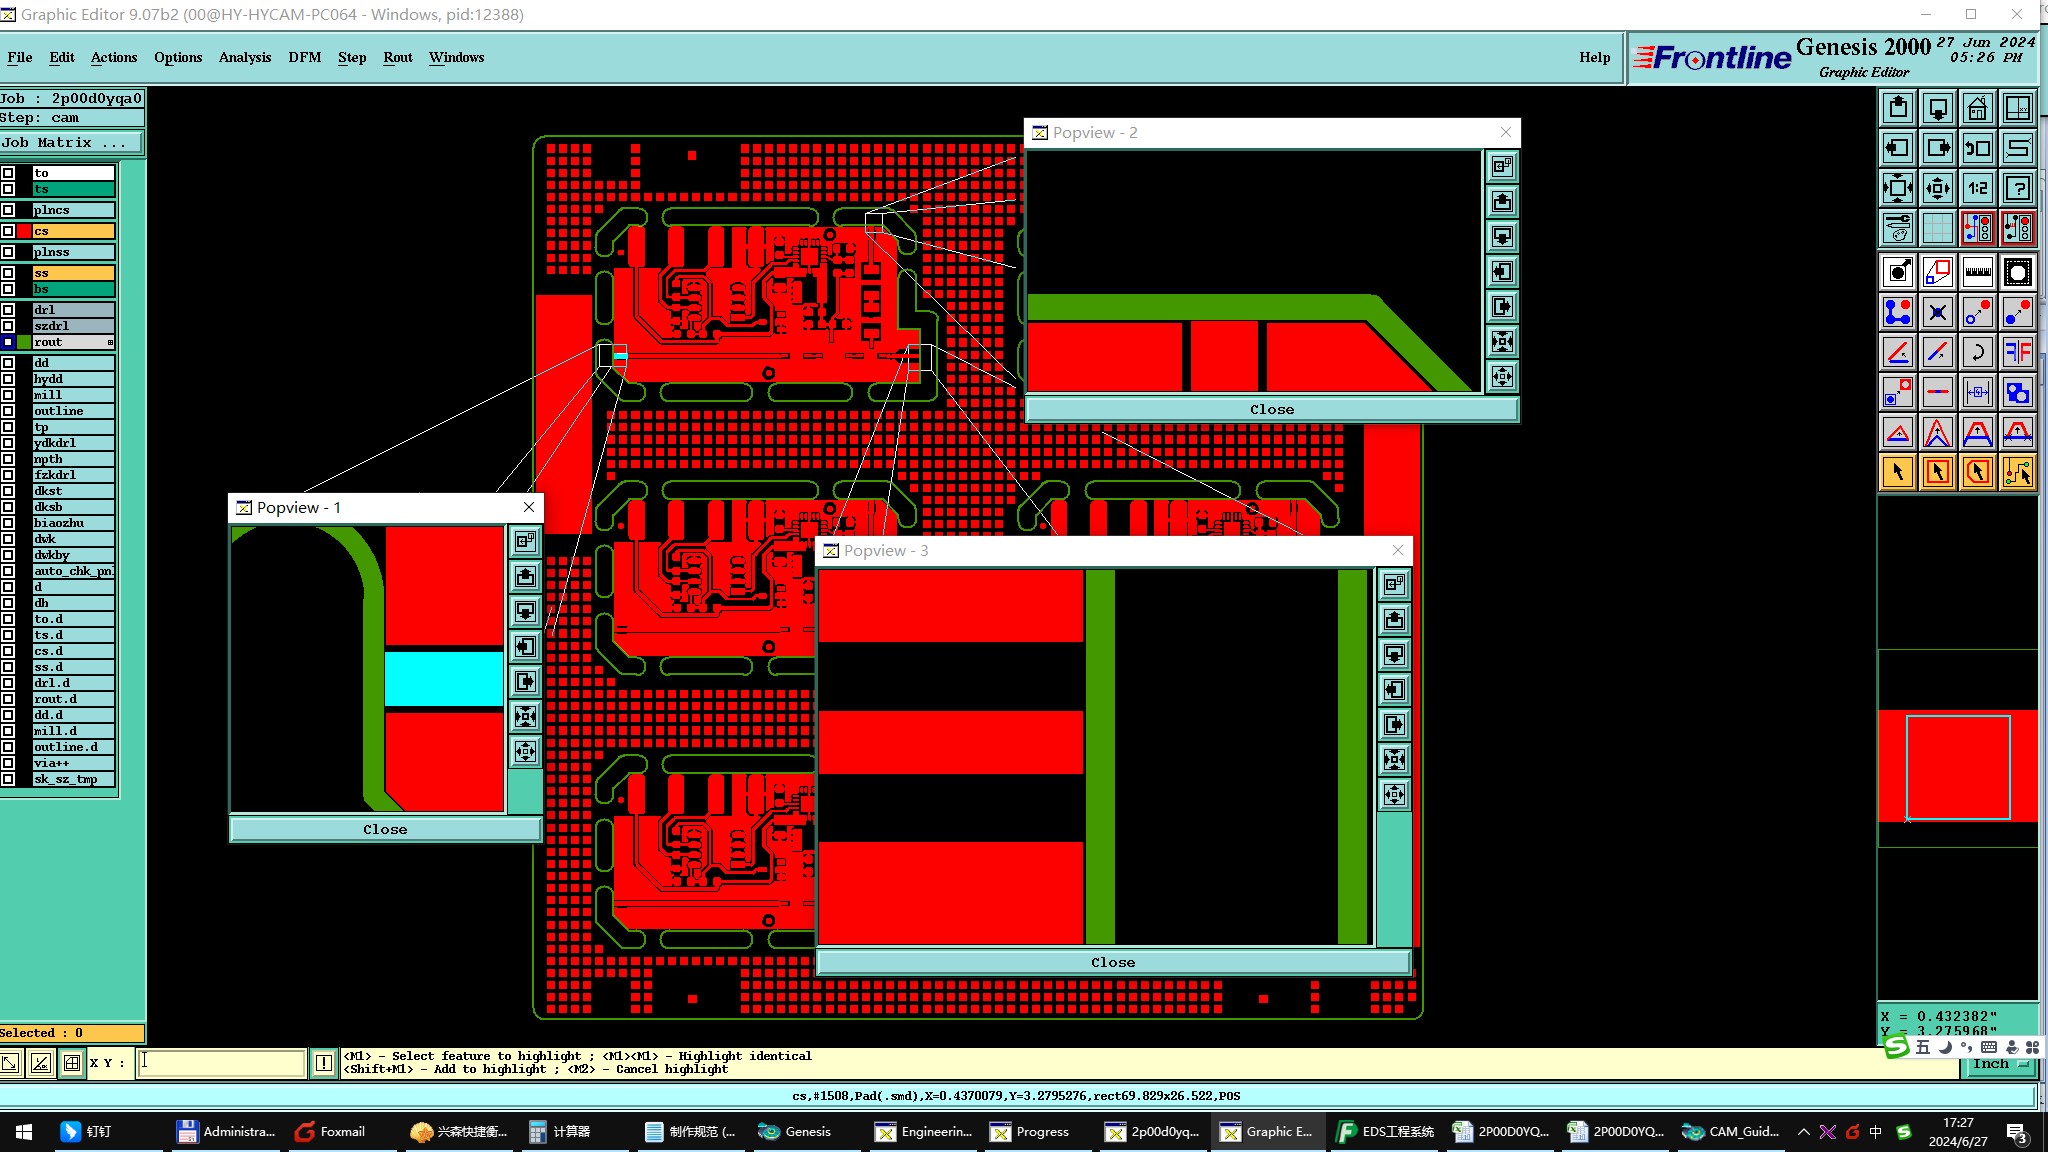Click the pan up arrow icon
The image size is (2048, 1152).
tap(1897, 108)
